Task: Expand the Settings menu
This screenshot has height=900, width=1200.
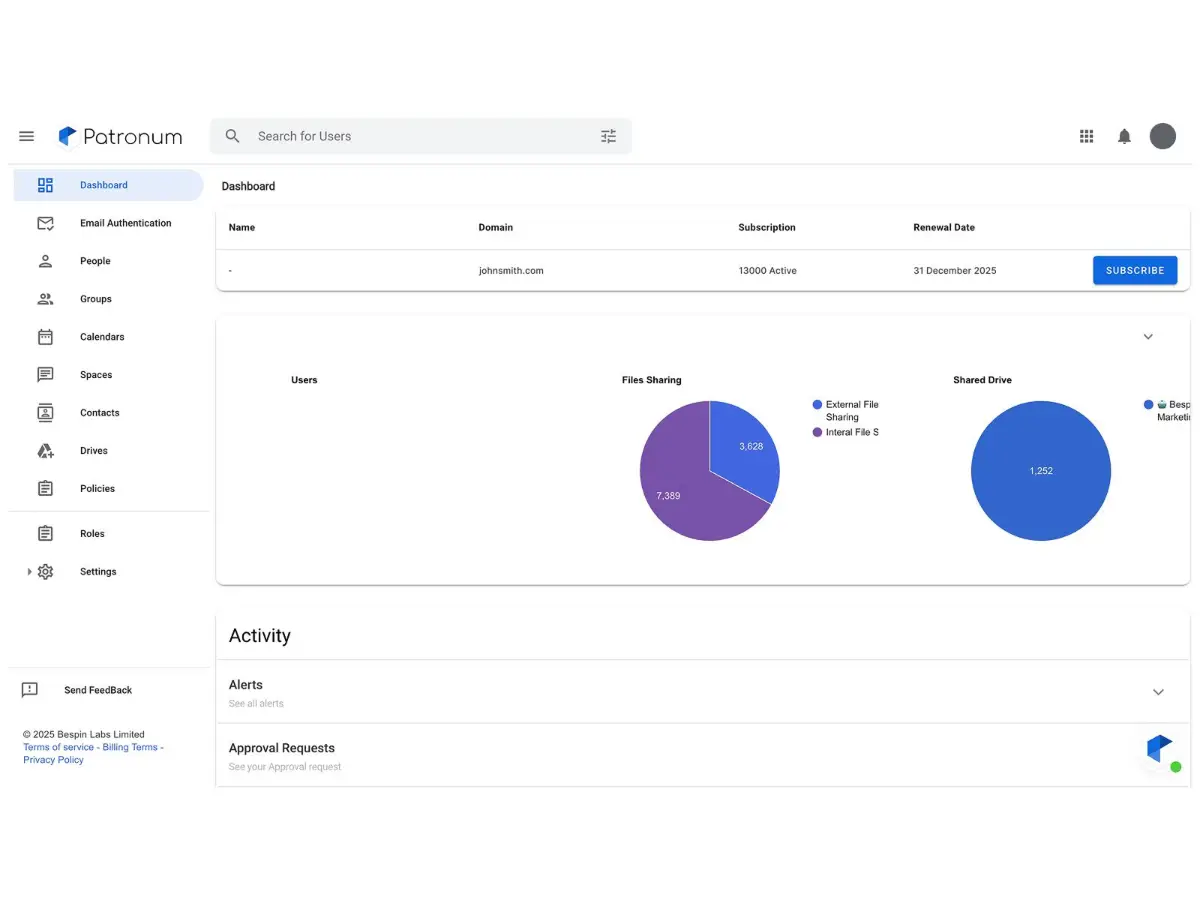Action: (97, 571)
